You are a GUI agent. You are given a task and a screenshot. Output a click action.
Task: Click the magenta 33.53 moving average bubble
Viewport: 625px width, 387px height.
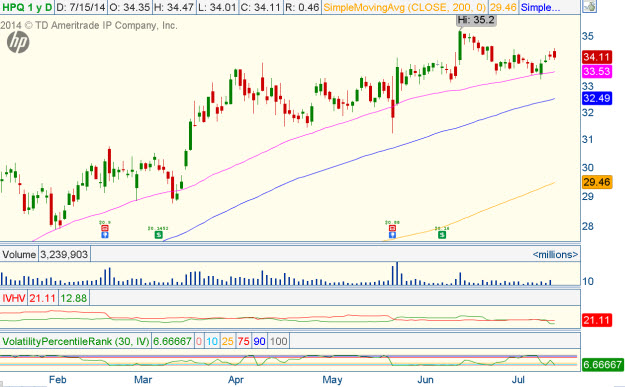597,71
